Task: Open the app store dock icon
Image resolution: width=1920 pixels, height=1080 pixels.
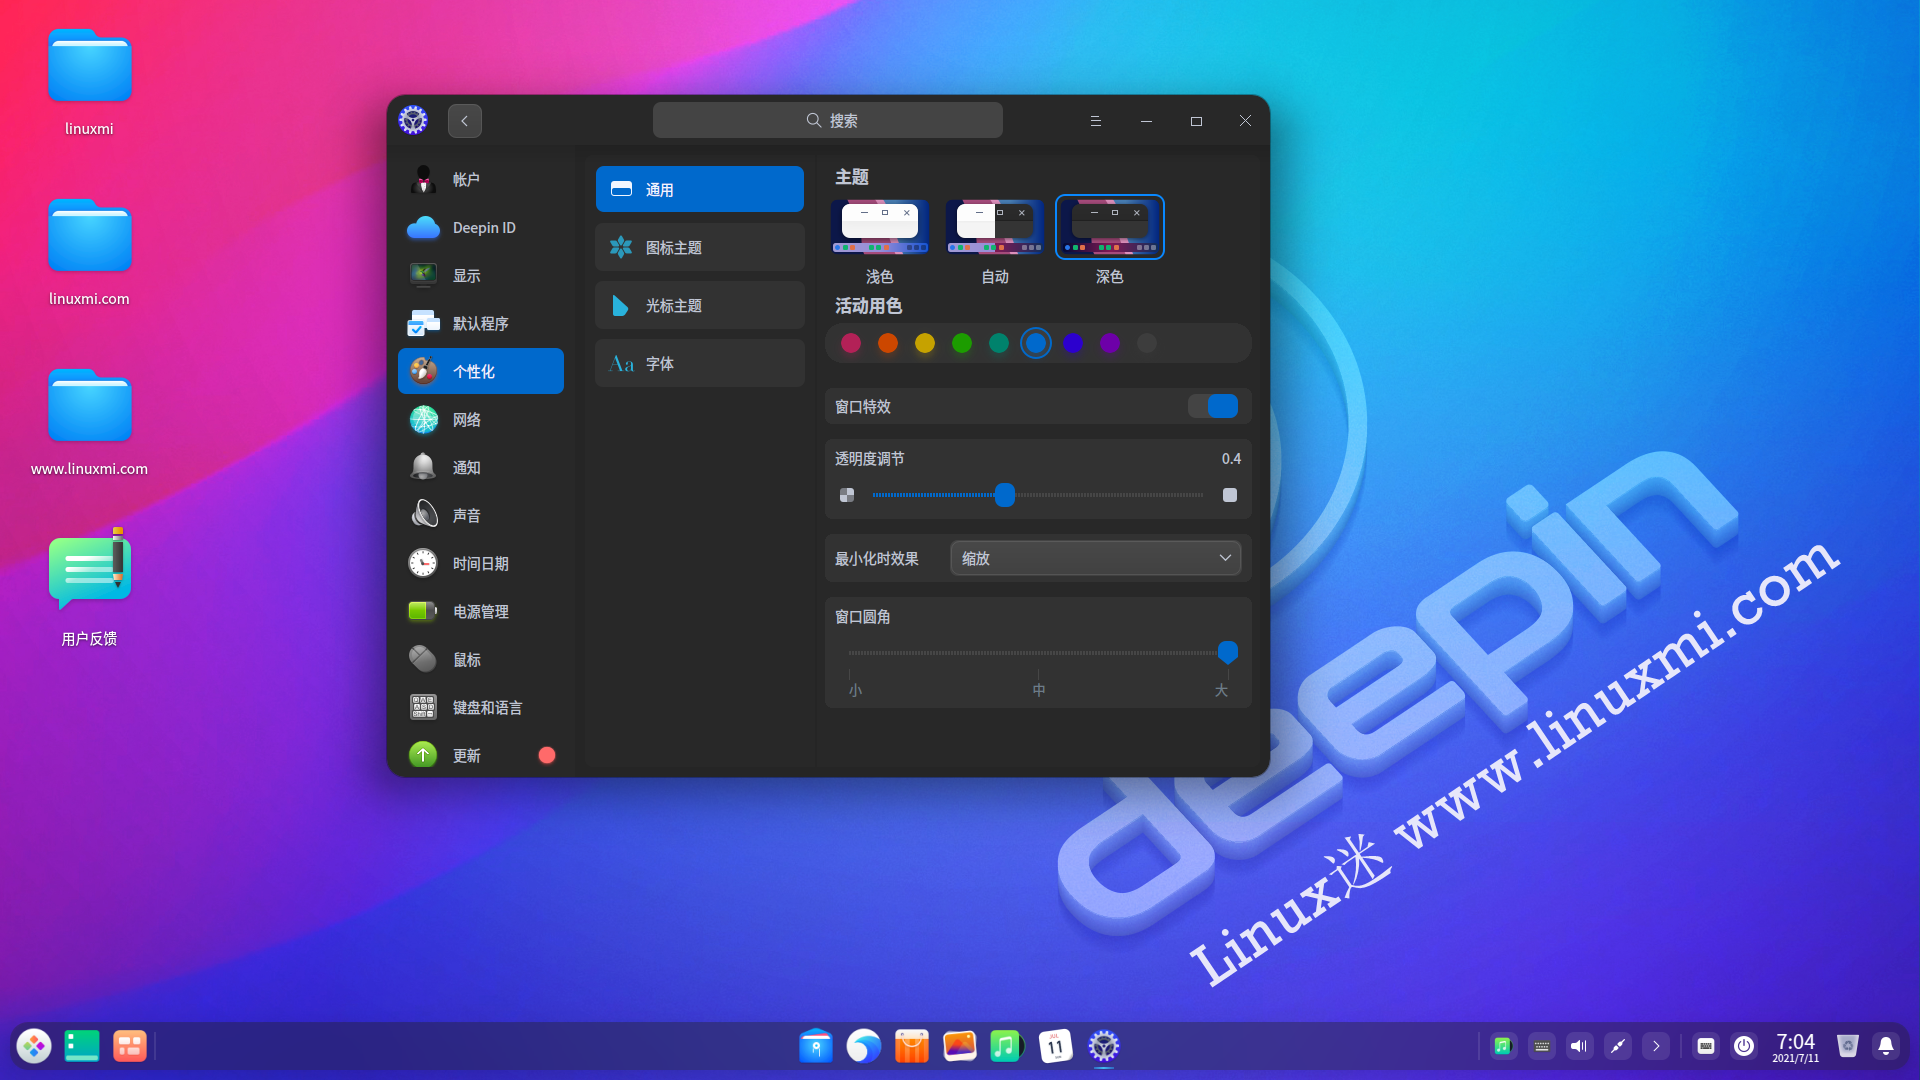Action: point(912,1046)
